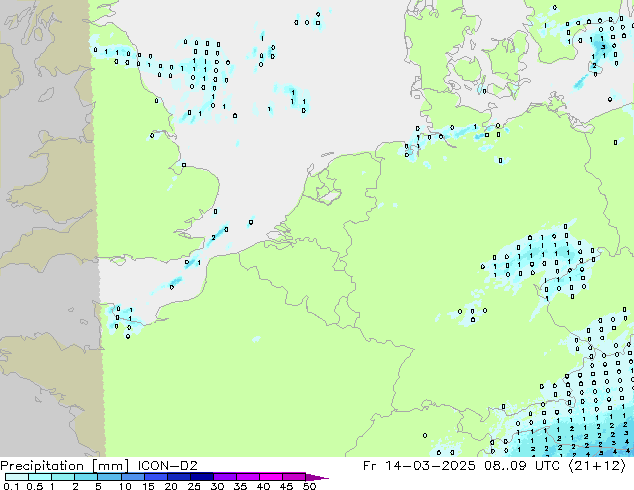
Task: Select the 1–2 mm legend color swatch
Action: tap(63, 477)
